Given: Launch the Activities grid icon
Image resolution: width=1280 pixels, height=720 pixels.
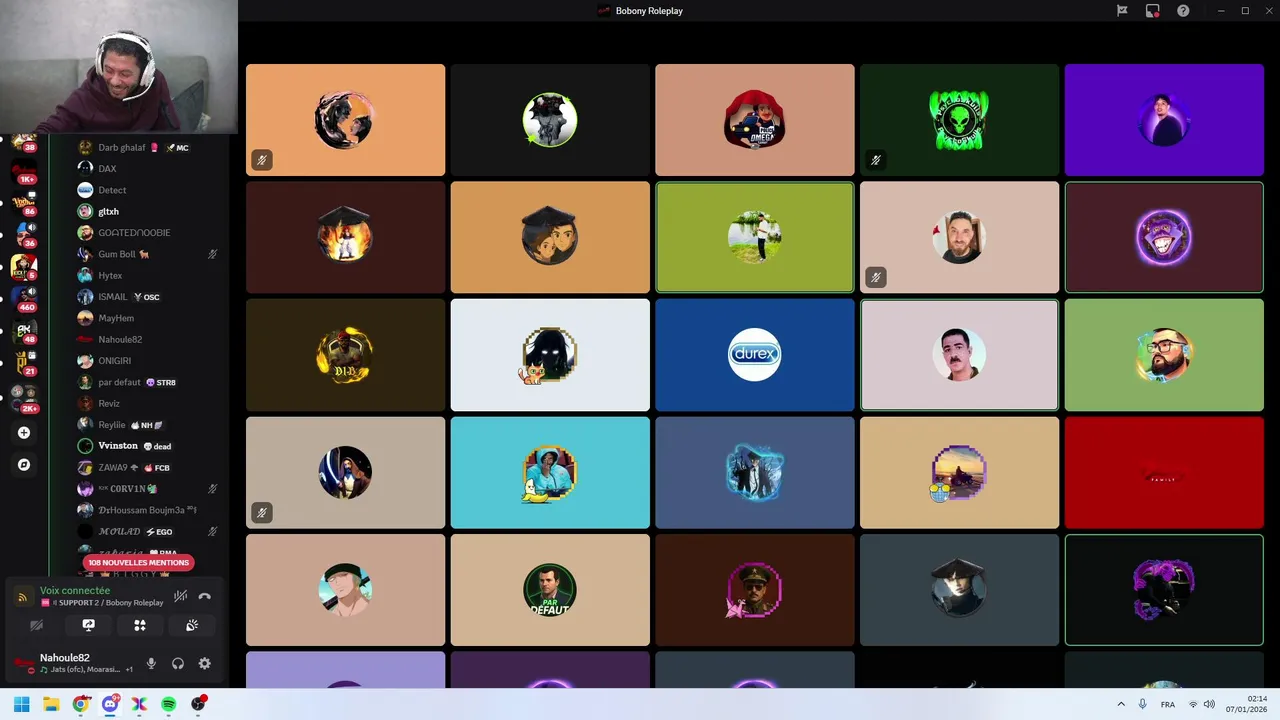Looking at the screenshot, I should (140, 625).
